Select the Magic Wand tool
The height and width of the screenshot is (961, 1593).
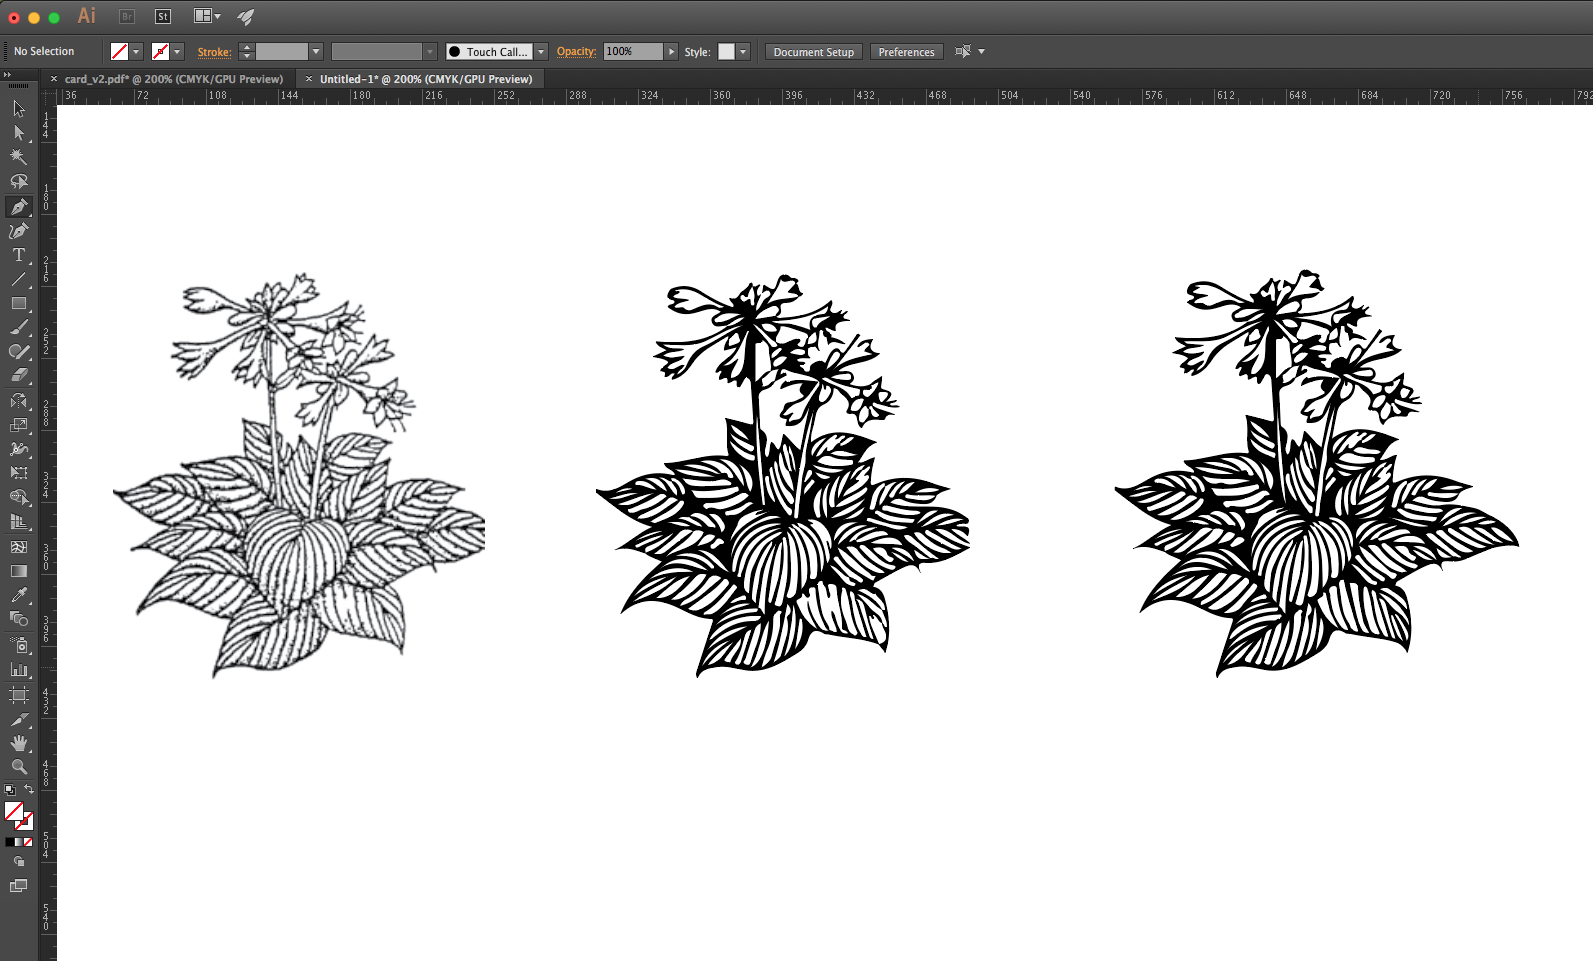[x=19, y=157]
